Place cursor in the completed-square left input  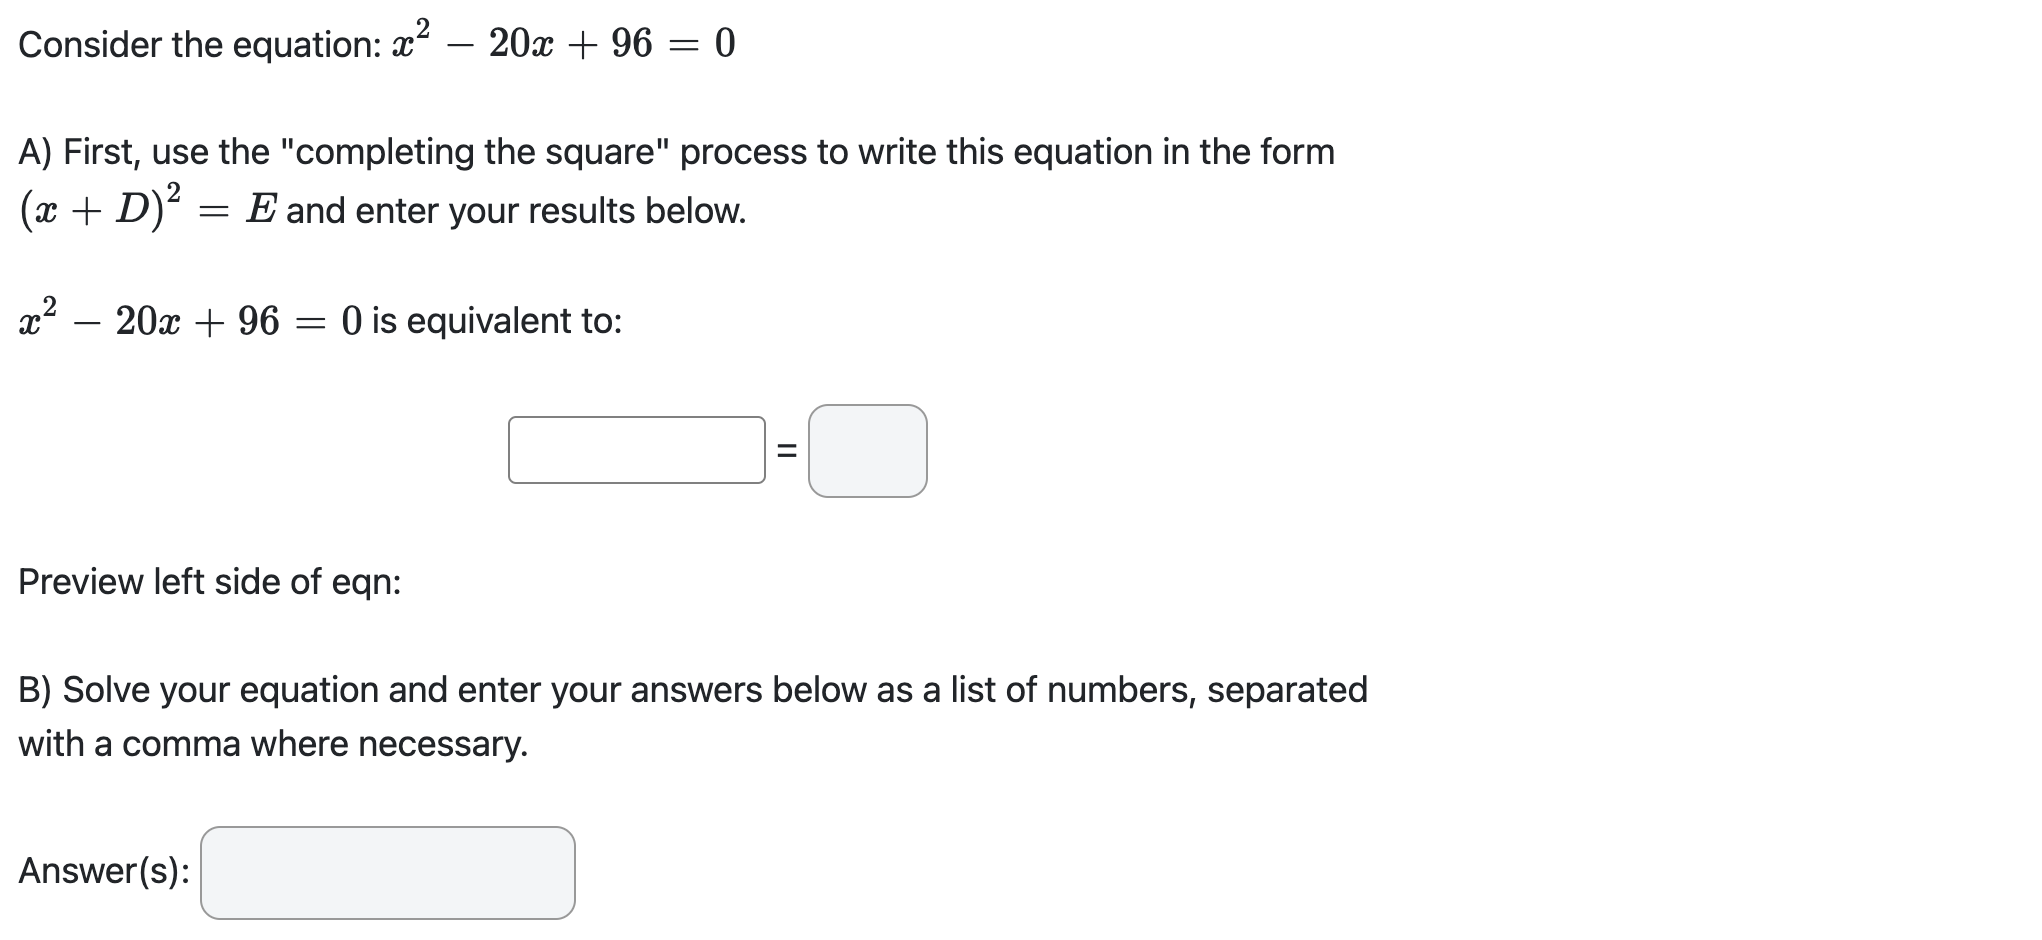[x=635, y=452]
